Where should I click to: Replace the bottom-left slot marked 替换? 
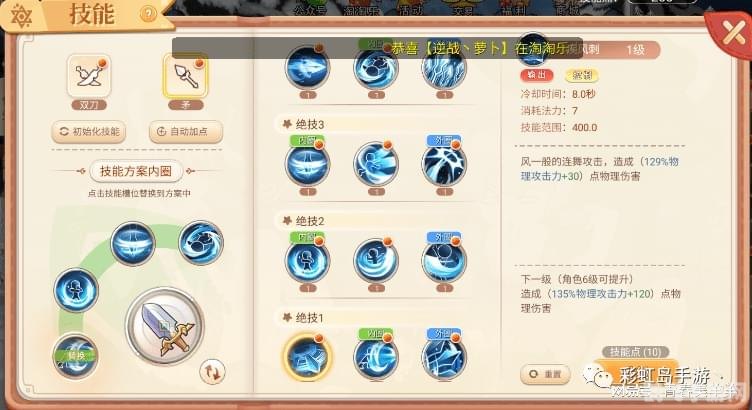click(x=75, y=356)
